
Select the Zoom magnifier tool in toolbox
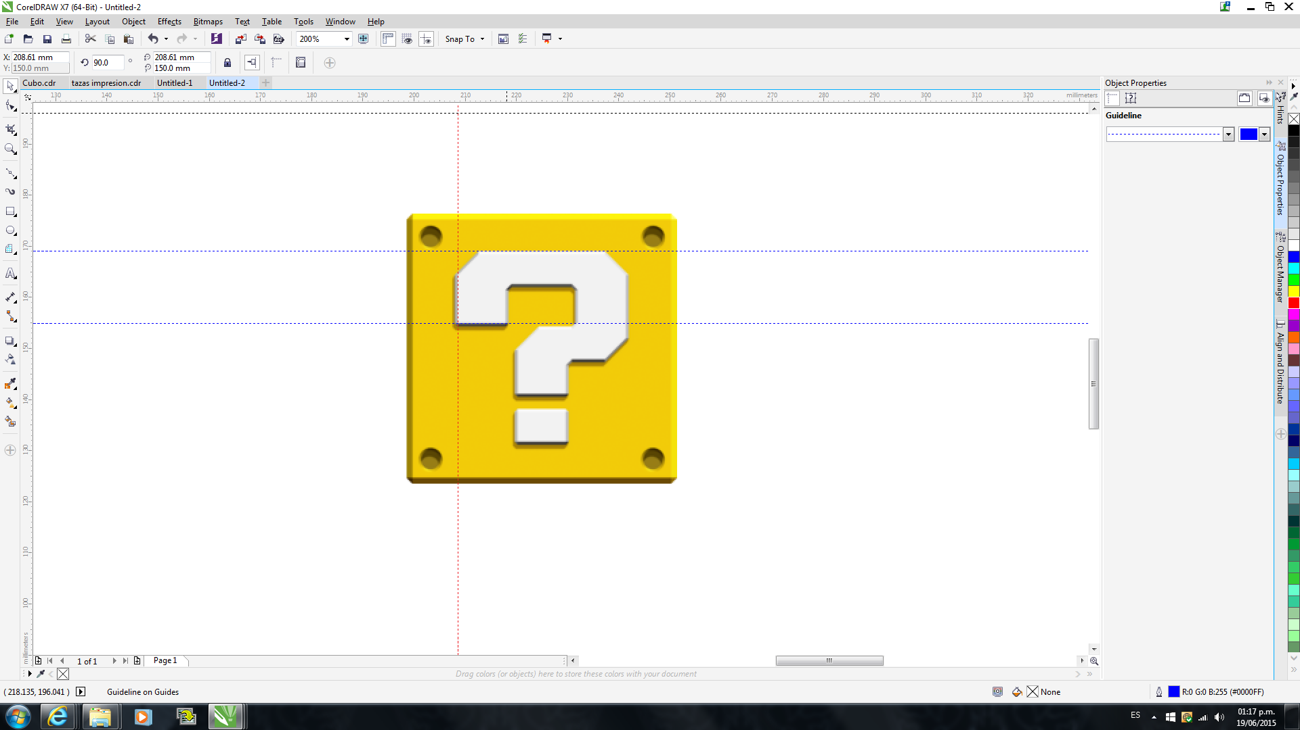click(11, 149)
